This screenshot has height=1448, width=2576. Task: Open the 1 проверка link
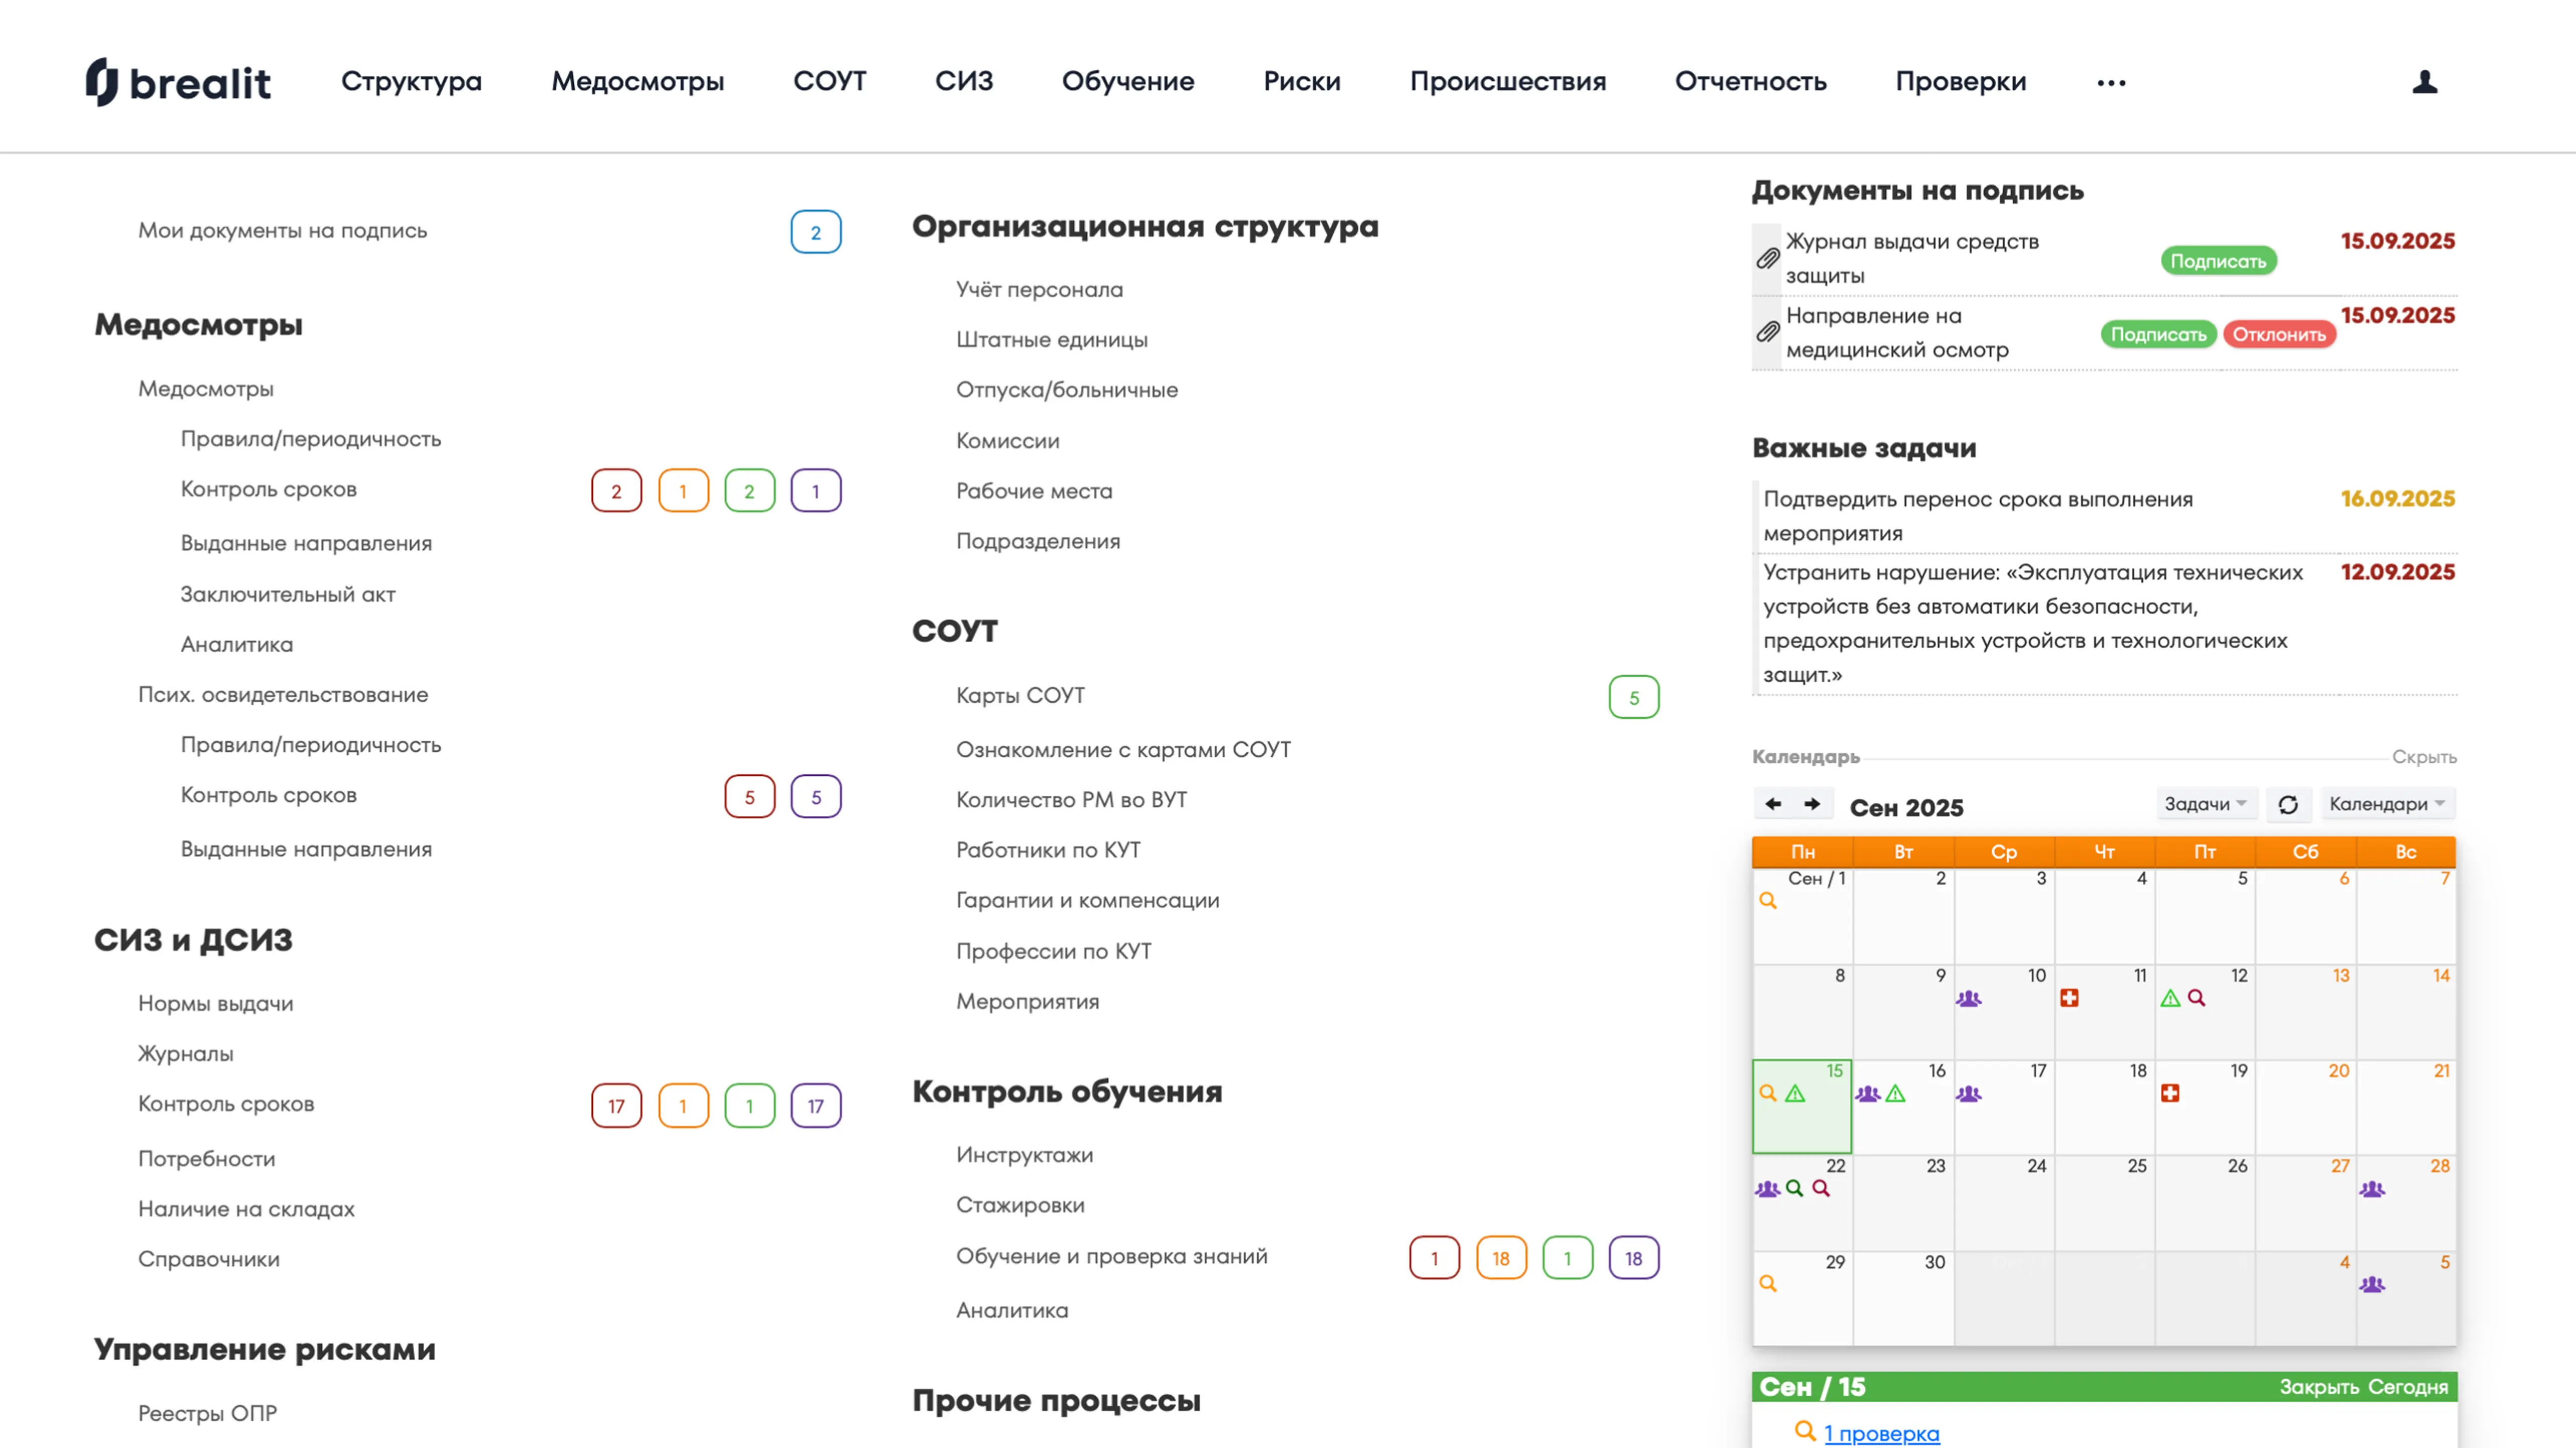click(1881, 1433)
